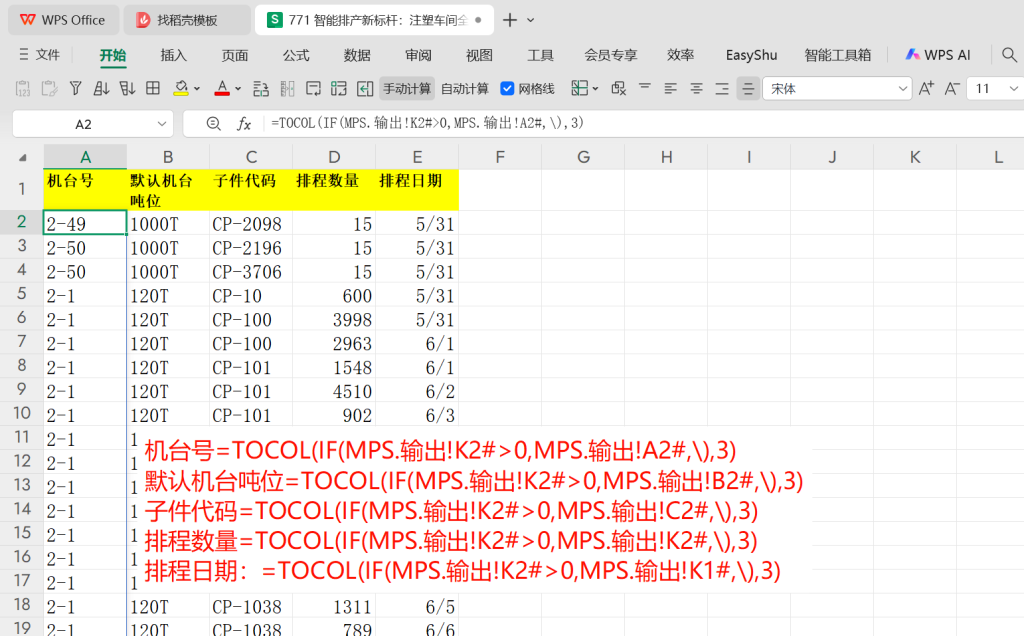
Task: Switch to the 审阅 ribbon tab
Action: (418, 56)
